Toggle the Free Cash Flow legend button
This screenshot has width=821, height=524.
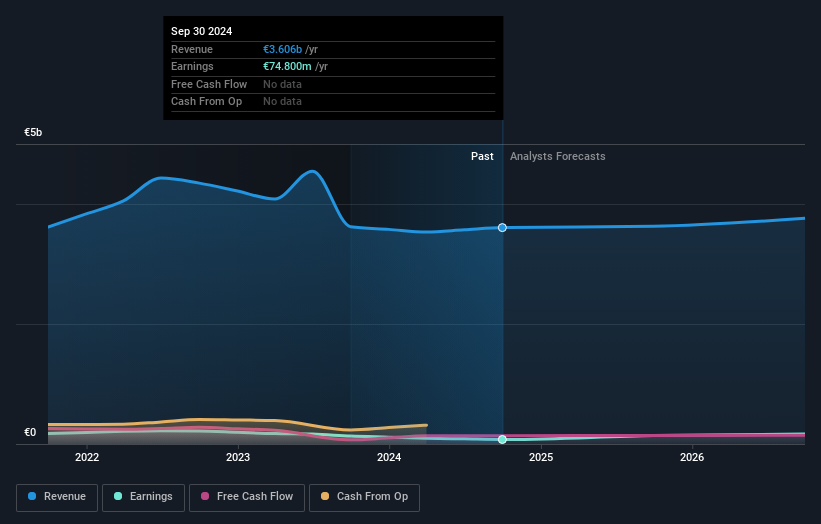pyautogui.click(x=247, y=497)
